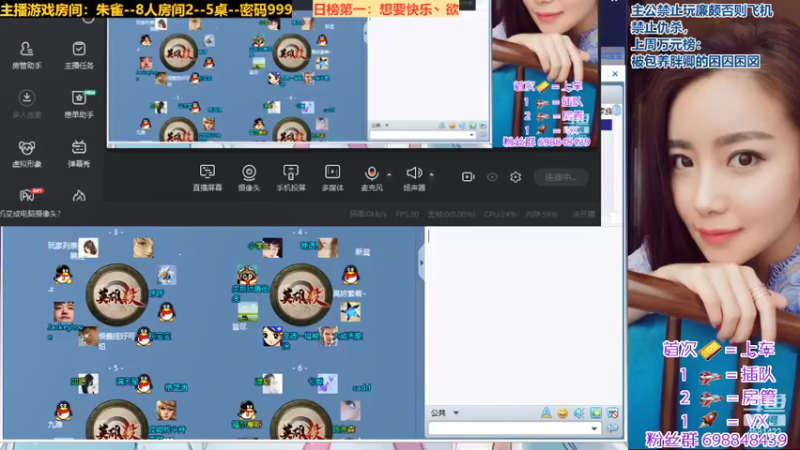Click the 连接中 connecting button
Viewport: 800px width, 450px height.
click(561, 177)
